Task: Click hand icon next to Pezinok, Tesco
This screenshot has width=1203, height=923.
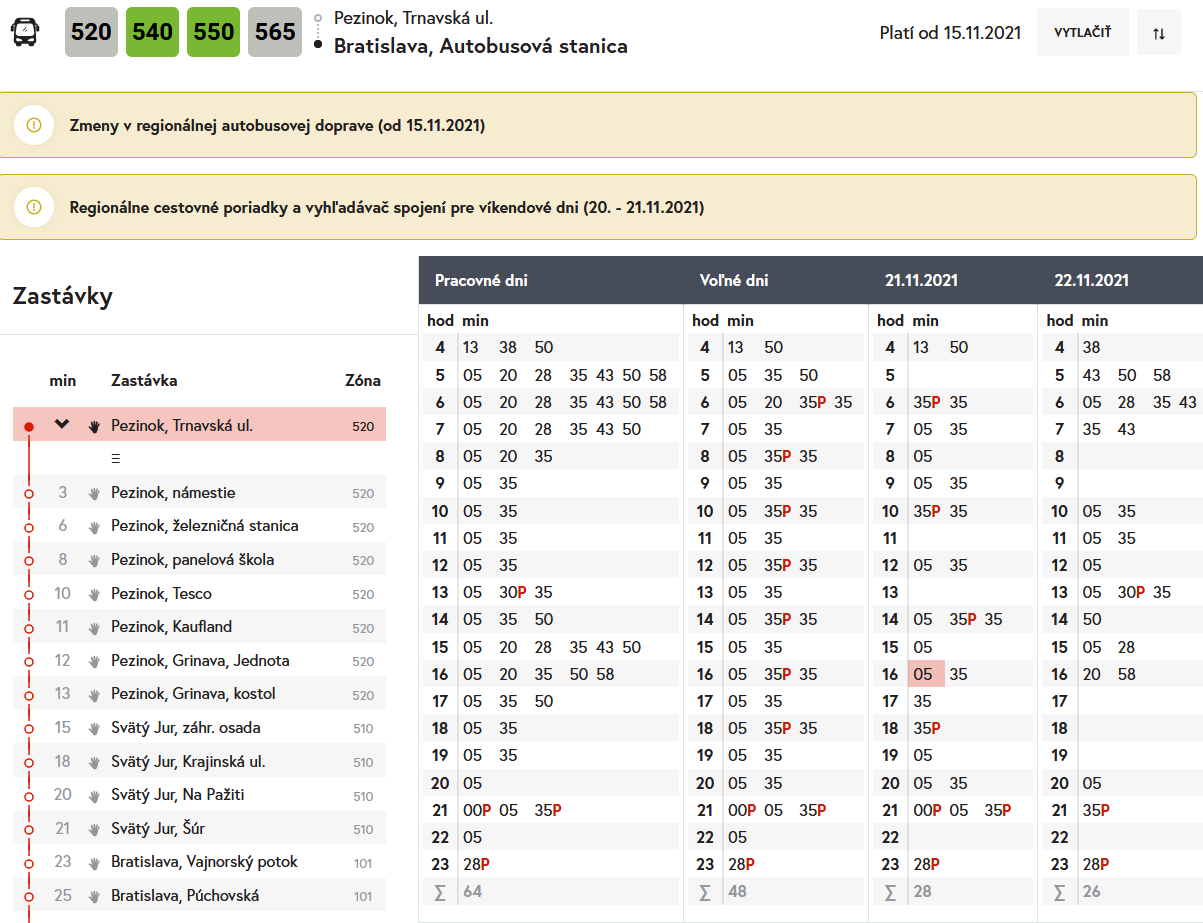Action: pos(95,594)
